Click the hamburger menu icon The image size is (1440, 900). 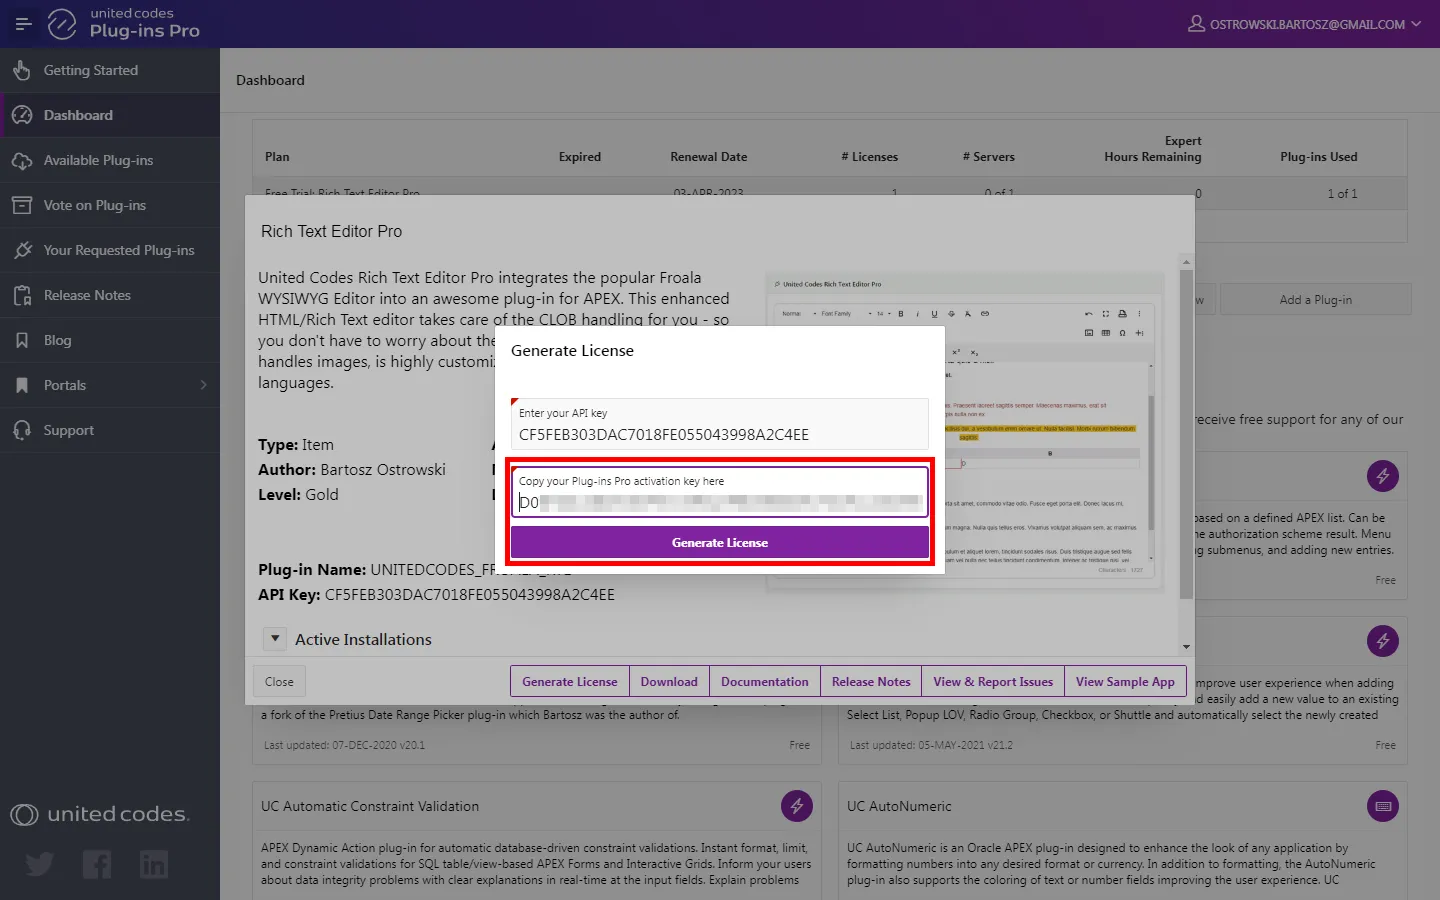[23, 24]
